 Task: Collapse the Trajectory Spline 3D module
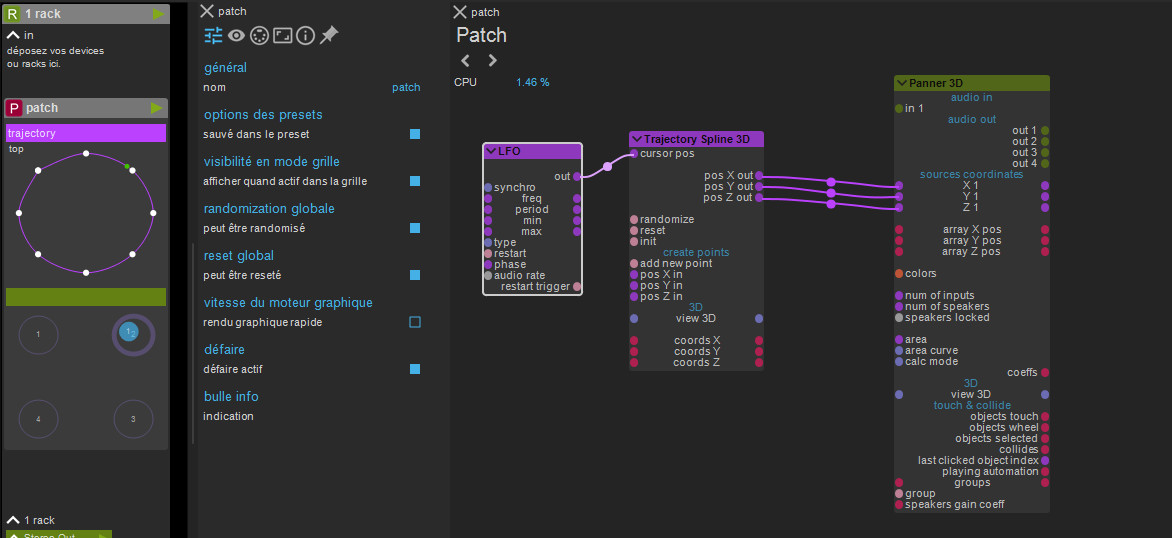637,139
